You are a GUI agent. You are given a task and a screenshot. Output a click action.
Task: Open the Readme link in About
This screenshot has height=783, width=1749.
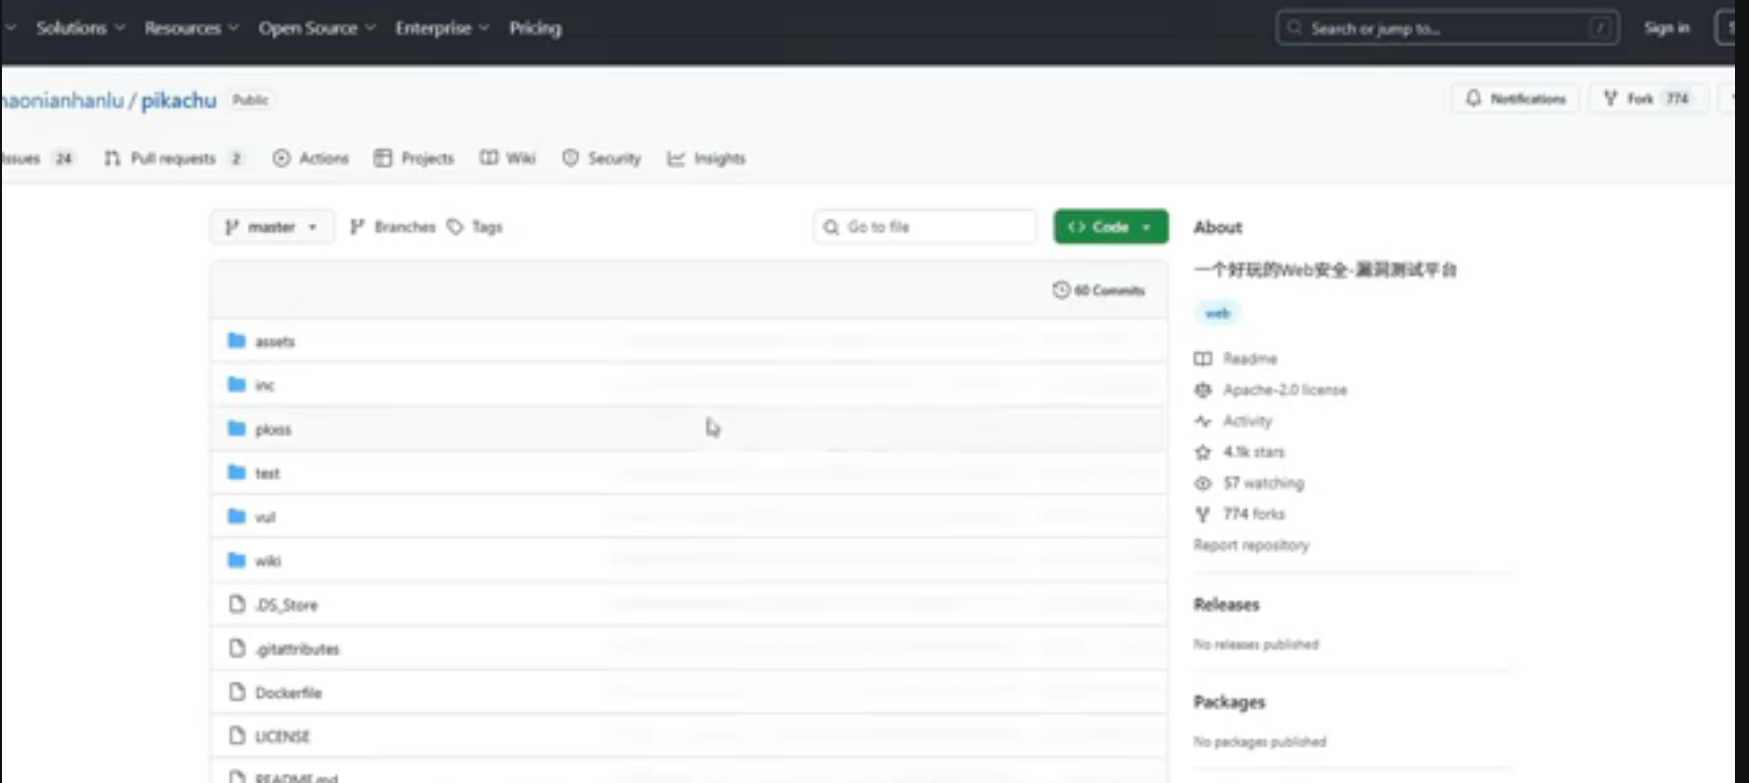click(1250, 359)
